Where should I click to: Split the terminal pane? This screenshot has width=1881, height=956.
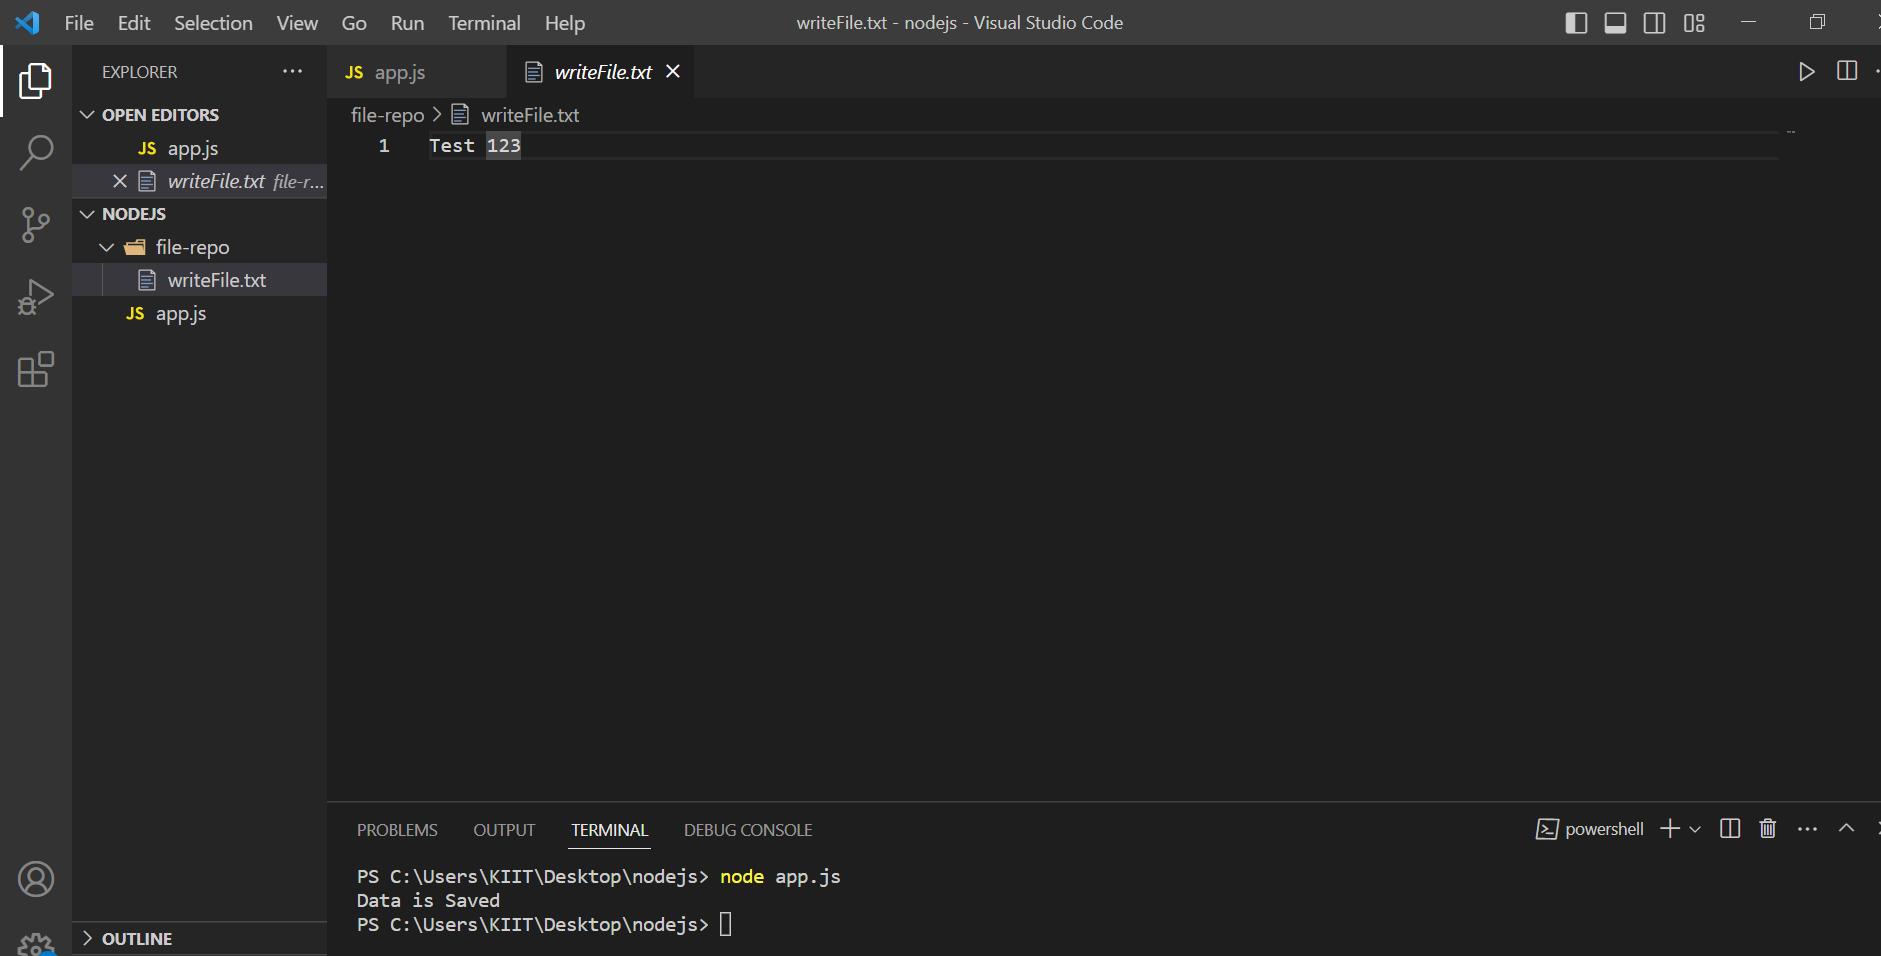tap(1730, 829)
